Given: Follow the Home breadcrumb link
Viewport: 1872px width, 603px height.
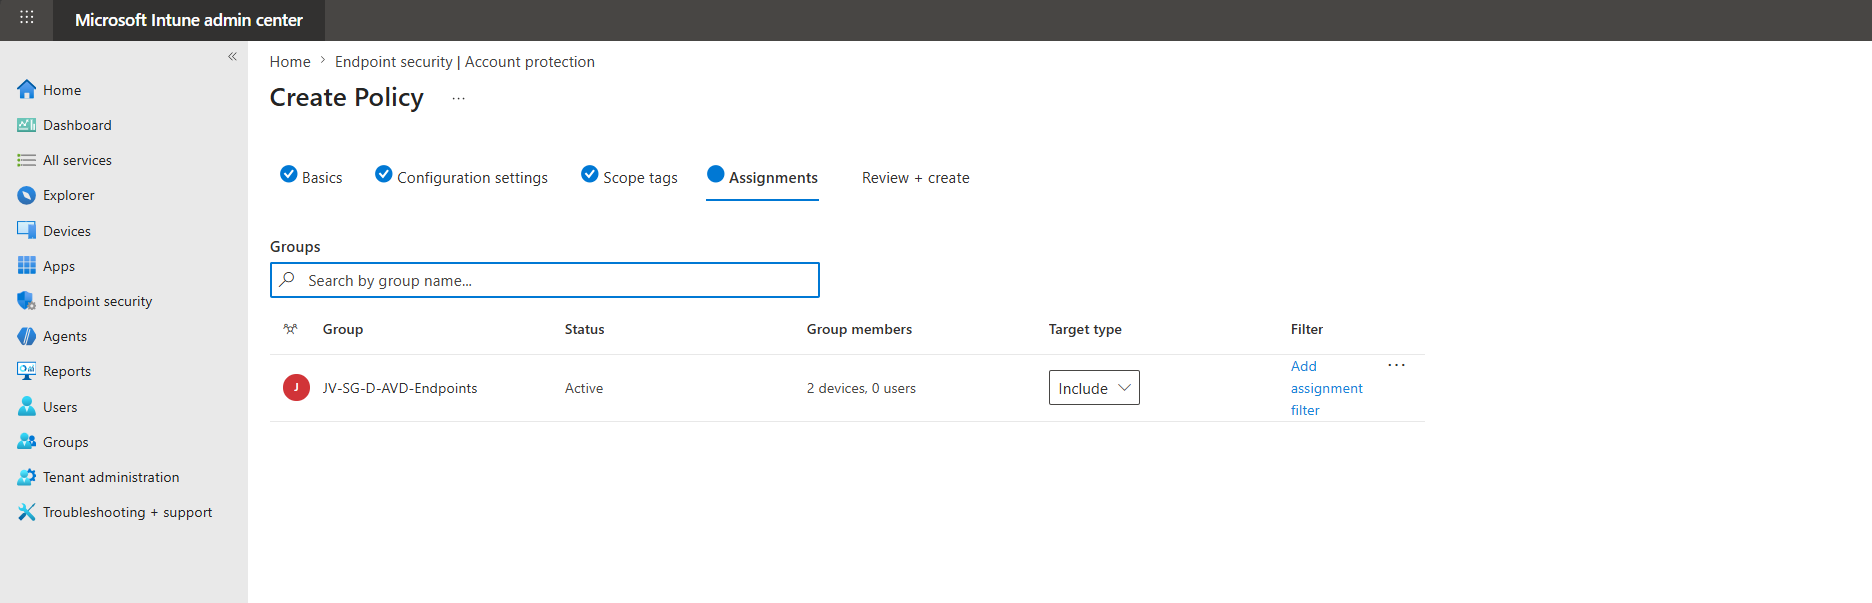Looking at the screenshot, I should (x=290, y=62).
